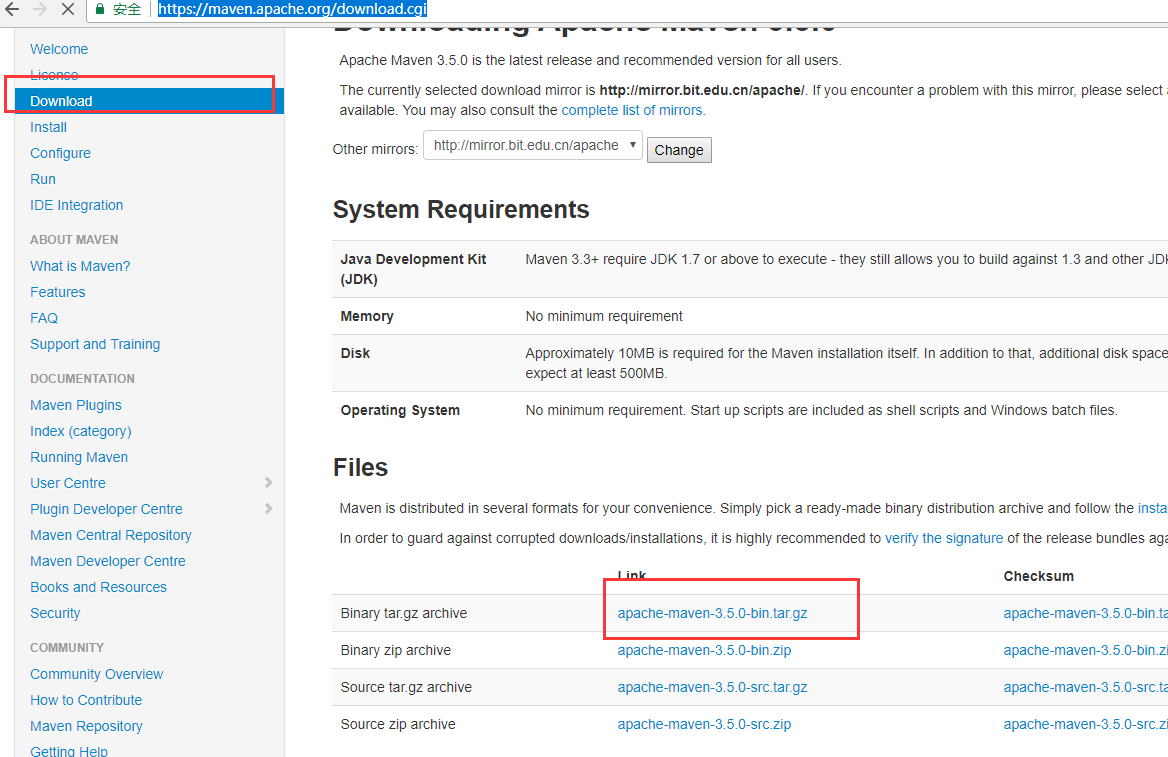Open Configure sidebar link
The height and width of the screenshot is (757, 1168).
(60, 153)
